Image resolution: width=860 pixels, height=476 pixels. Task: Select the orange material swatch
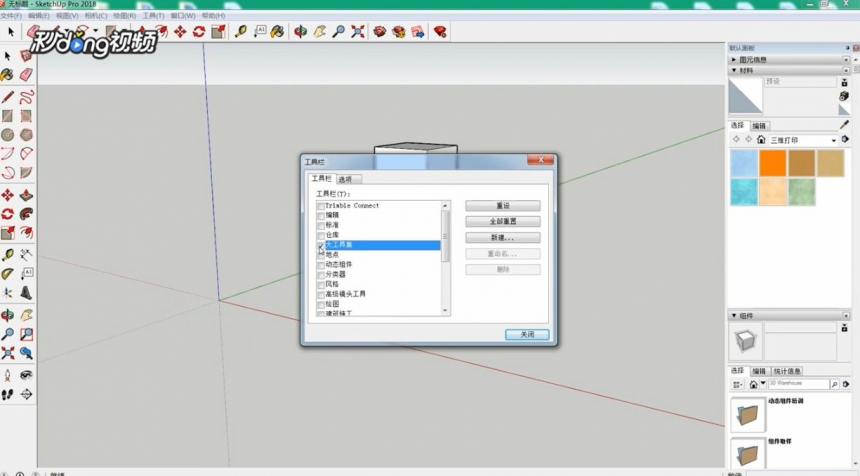[773, 163]
